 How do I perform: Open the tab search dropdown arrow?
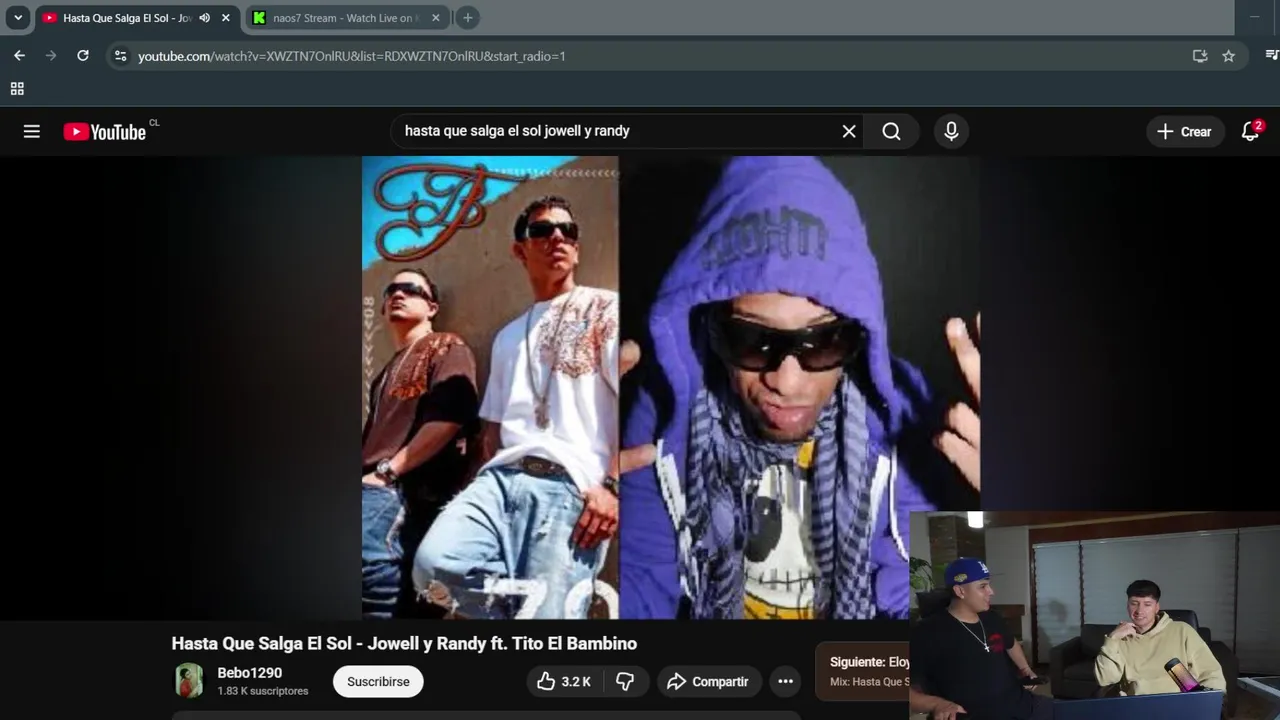point(17,18)
